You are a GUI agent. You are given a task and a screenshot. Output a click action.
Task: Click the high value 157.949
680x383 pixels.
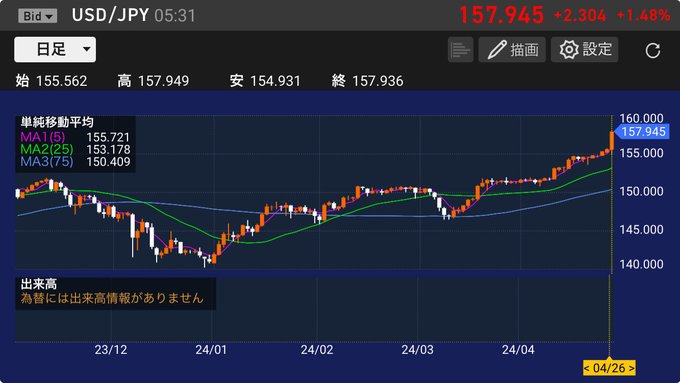point(163,81)
